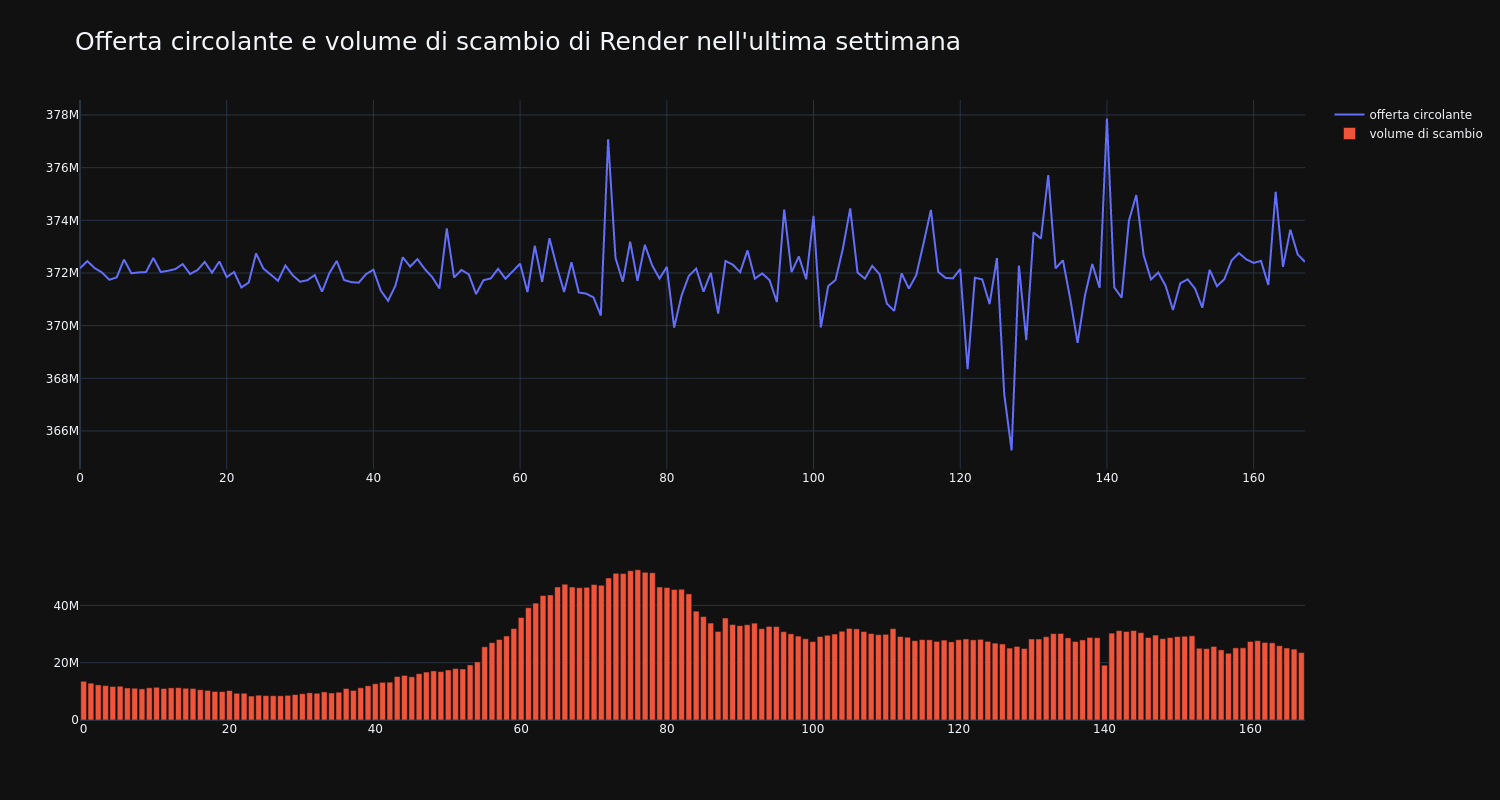Click the blue line icon in the legend

point(1349,115)
